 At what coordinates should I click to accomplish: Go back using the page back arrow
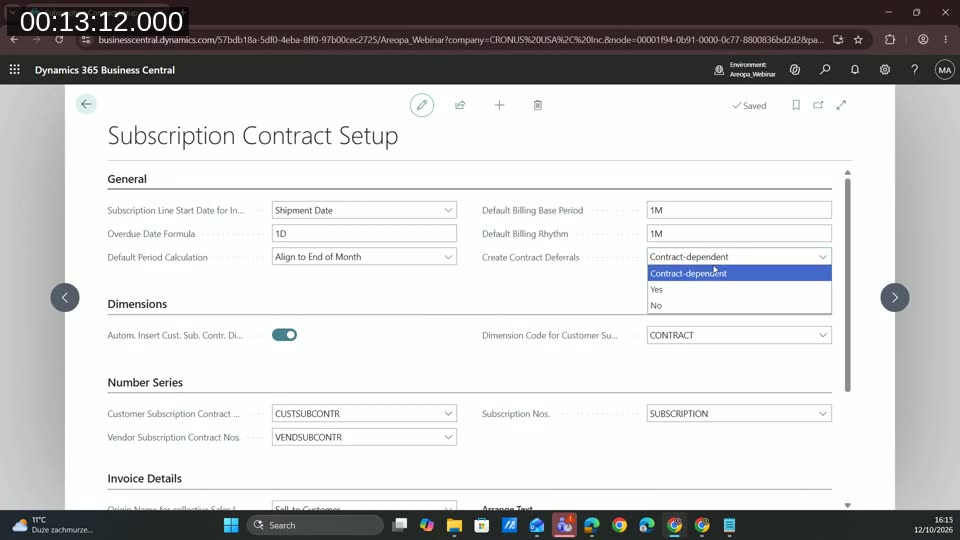(x=86, y=104)
